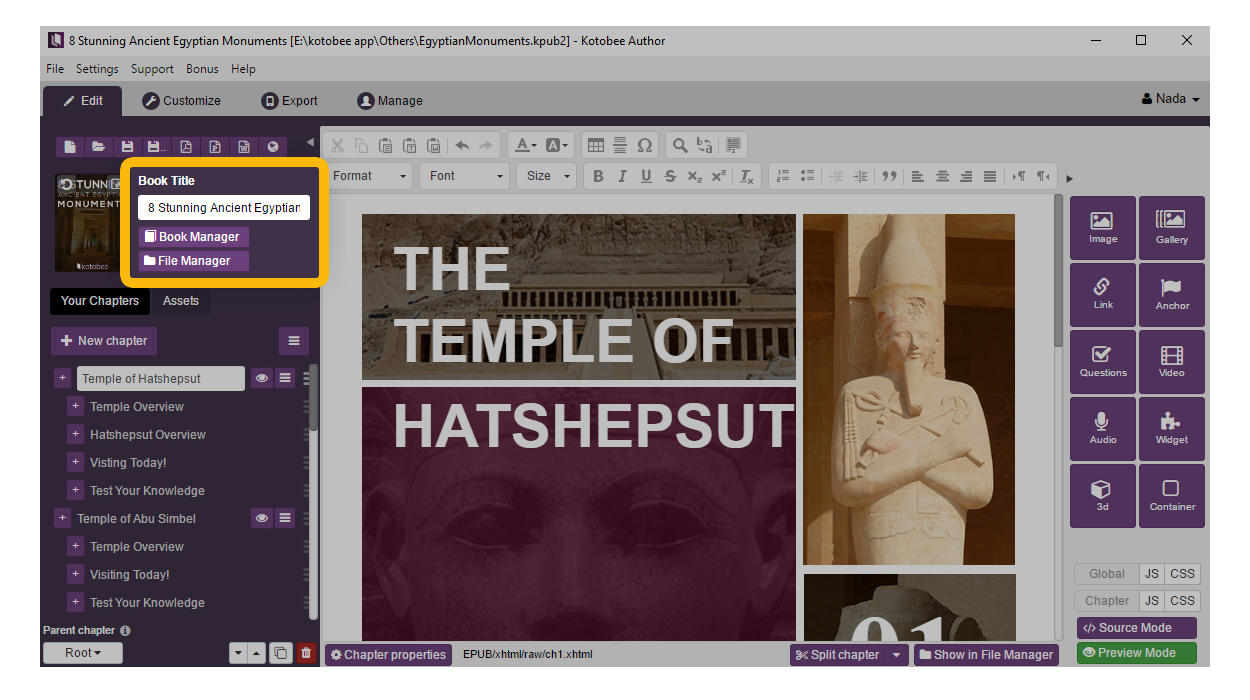Viewport: 1250px width, 700px height.
Task: Add an Anchor
Action: pyautogui.click(x=1172, y=294)
